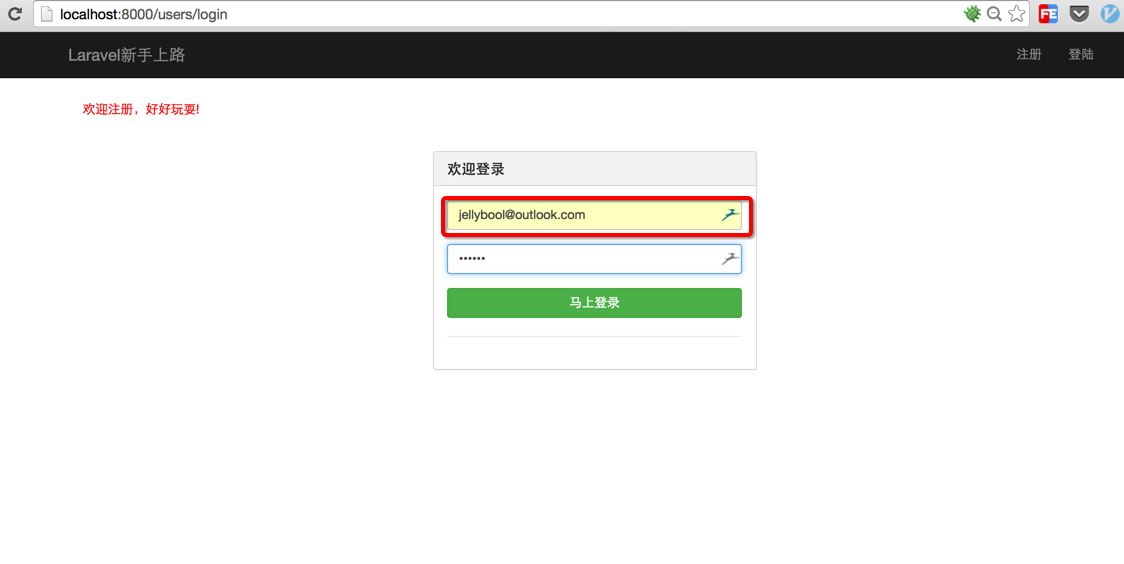Image resolution: width=1124 pixels, height=564 pixels.
Task: Click the page icon left of the URL
Action: pyautogui.click(x=46, y=14)
